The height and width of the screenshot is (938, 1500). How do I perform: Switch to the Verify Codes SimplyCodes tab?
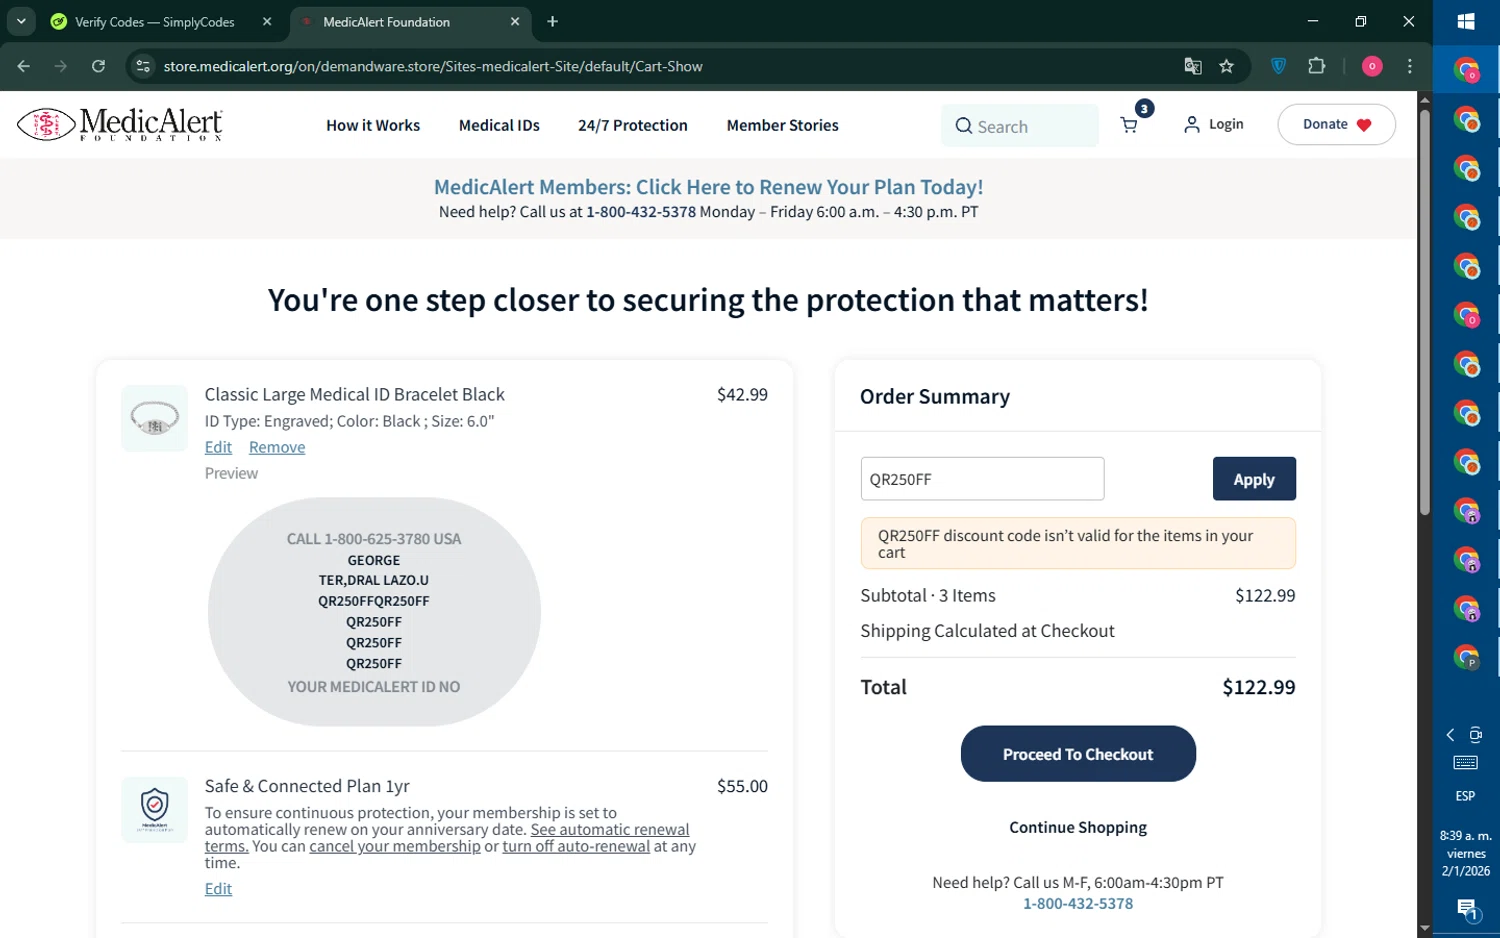[x=155, y=21]
